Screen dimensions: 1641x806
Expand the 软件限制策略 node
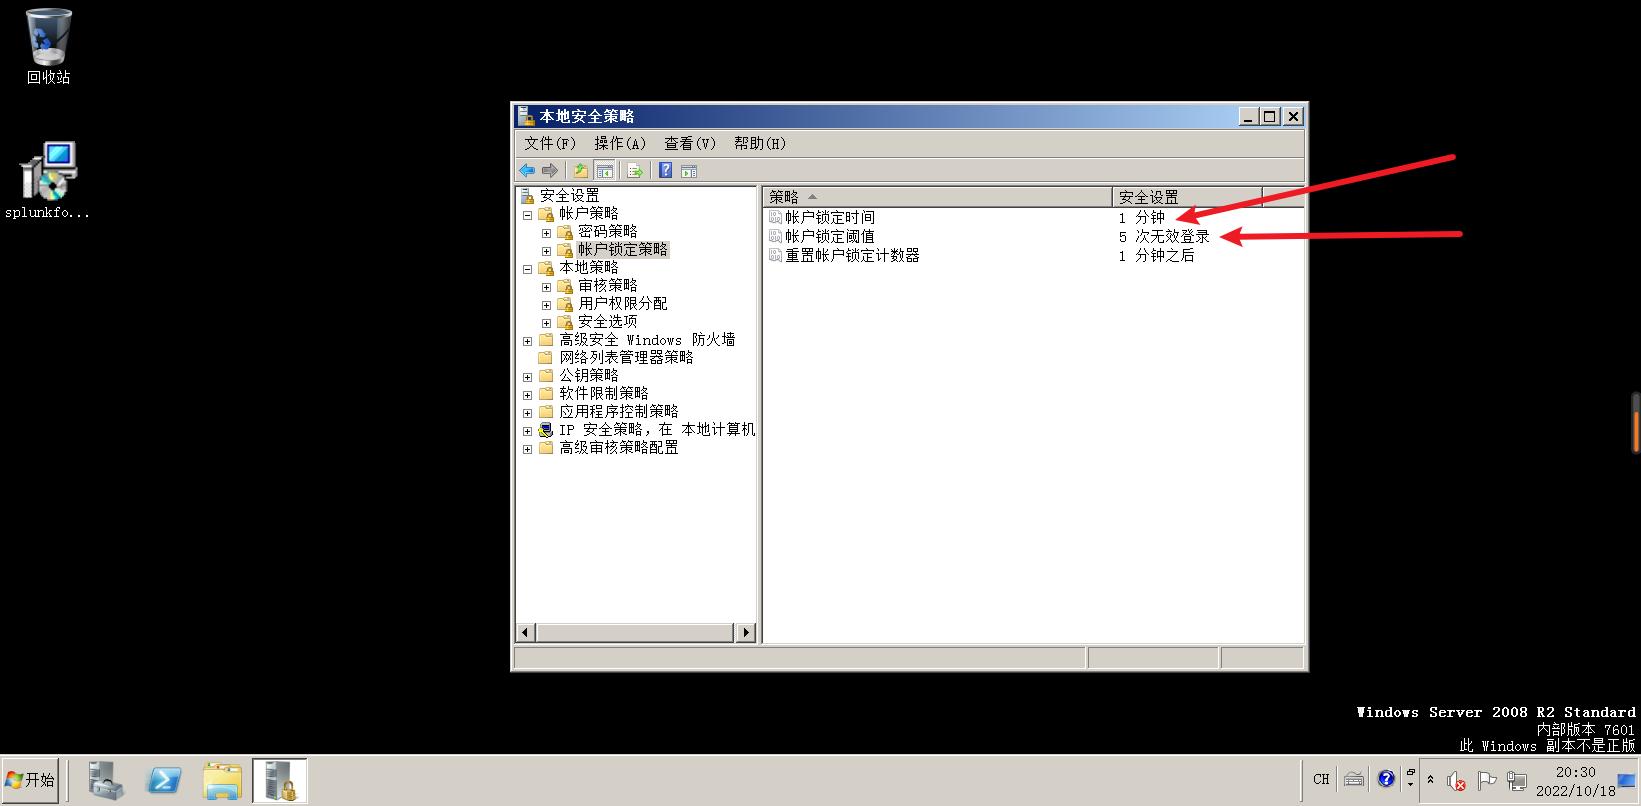pos(527,395)
